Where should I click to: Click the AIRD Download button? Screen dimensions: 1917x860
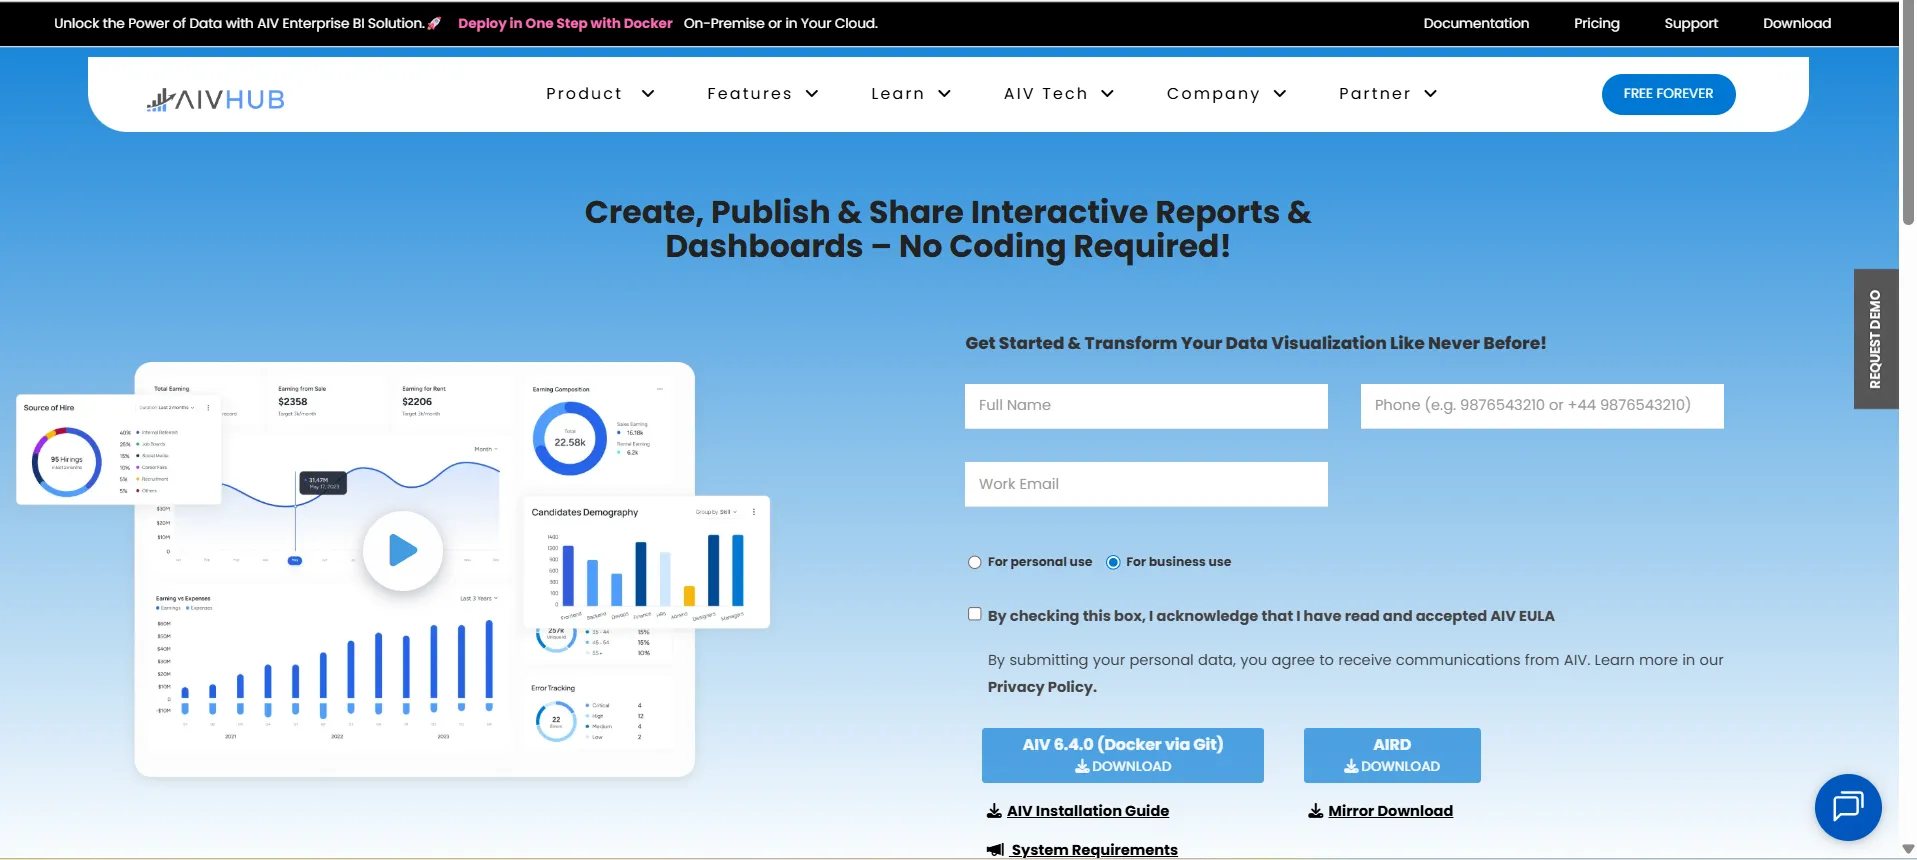point(1391,755)
